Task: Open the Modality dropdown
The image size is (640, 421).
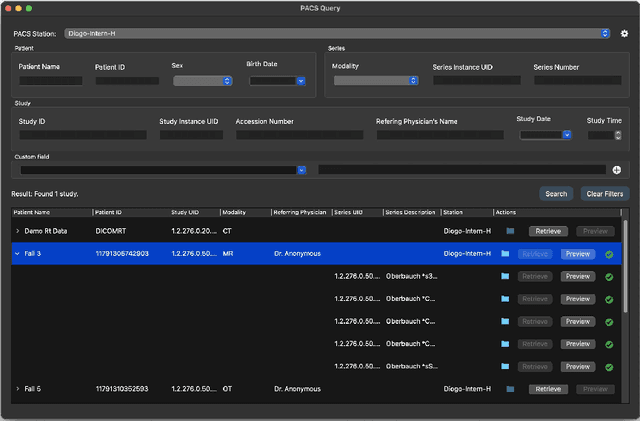Action: (x=376, y=80)
